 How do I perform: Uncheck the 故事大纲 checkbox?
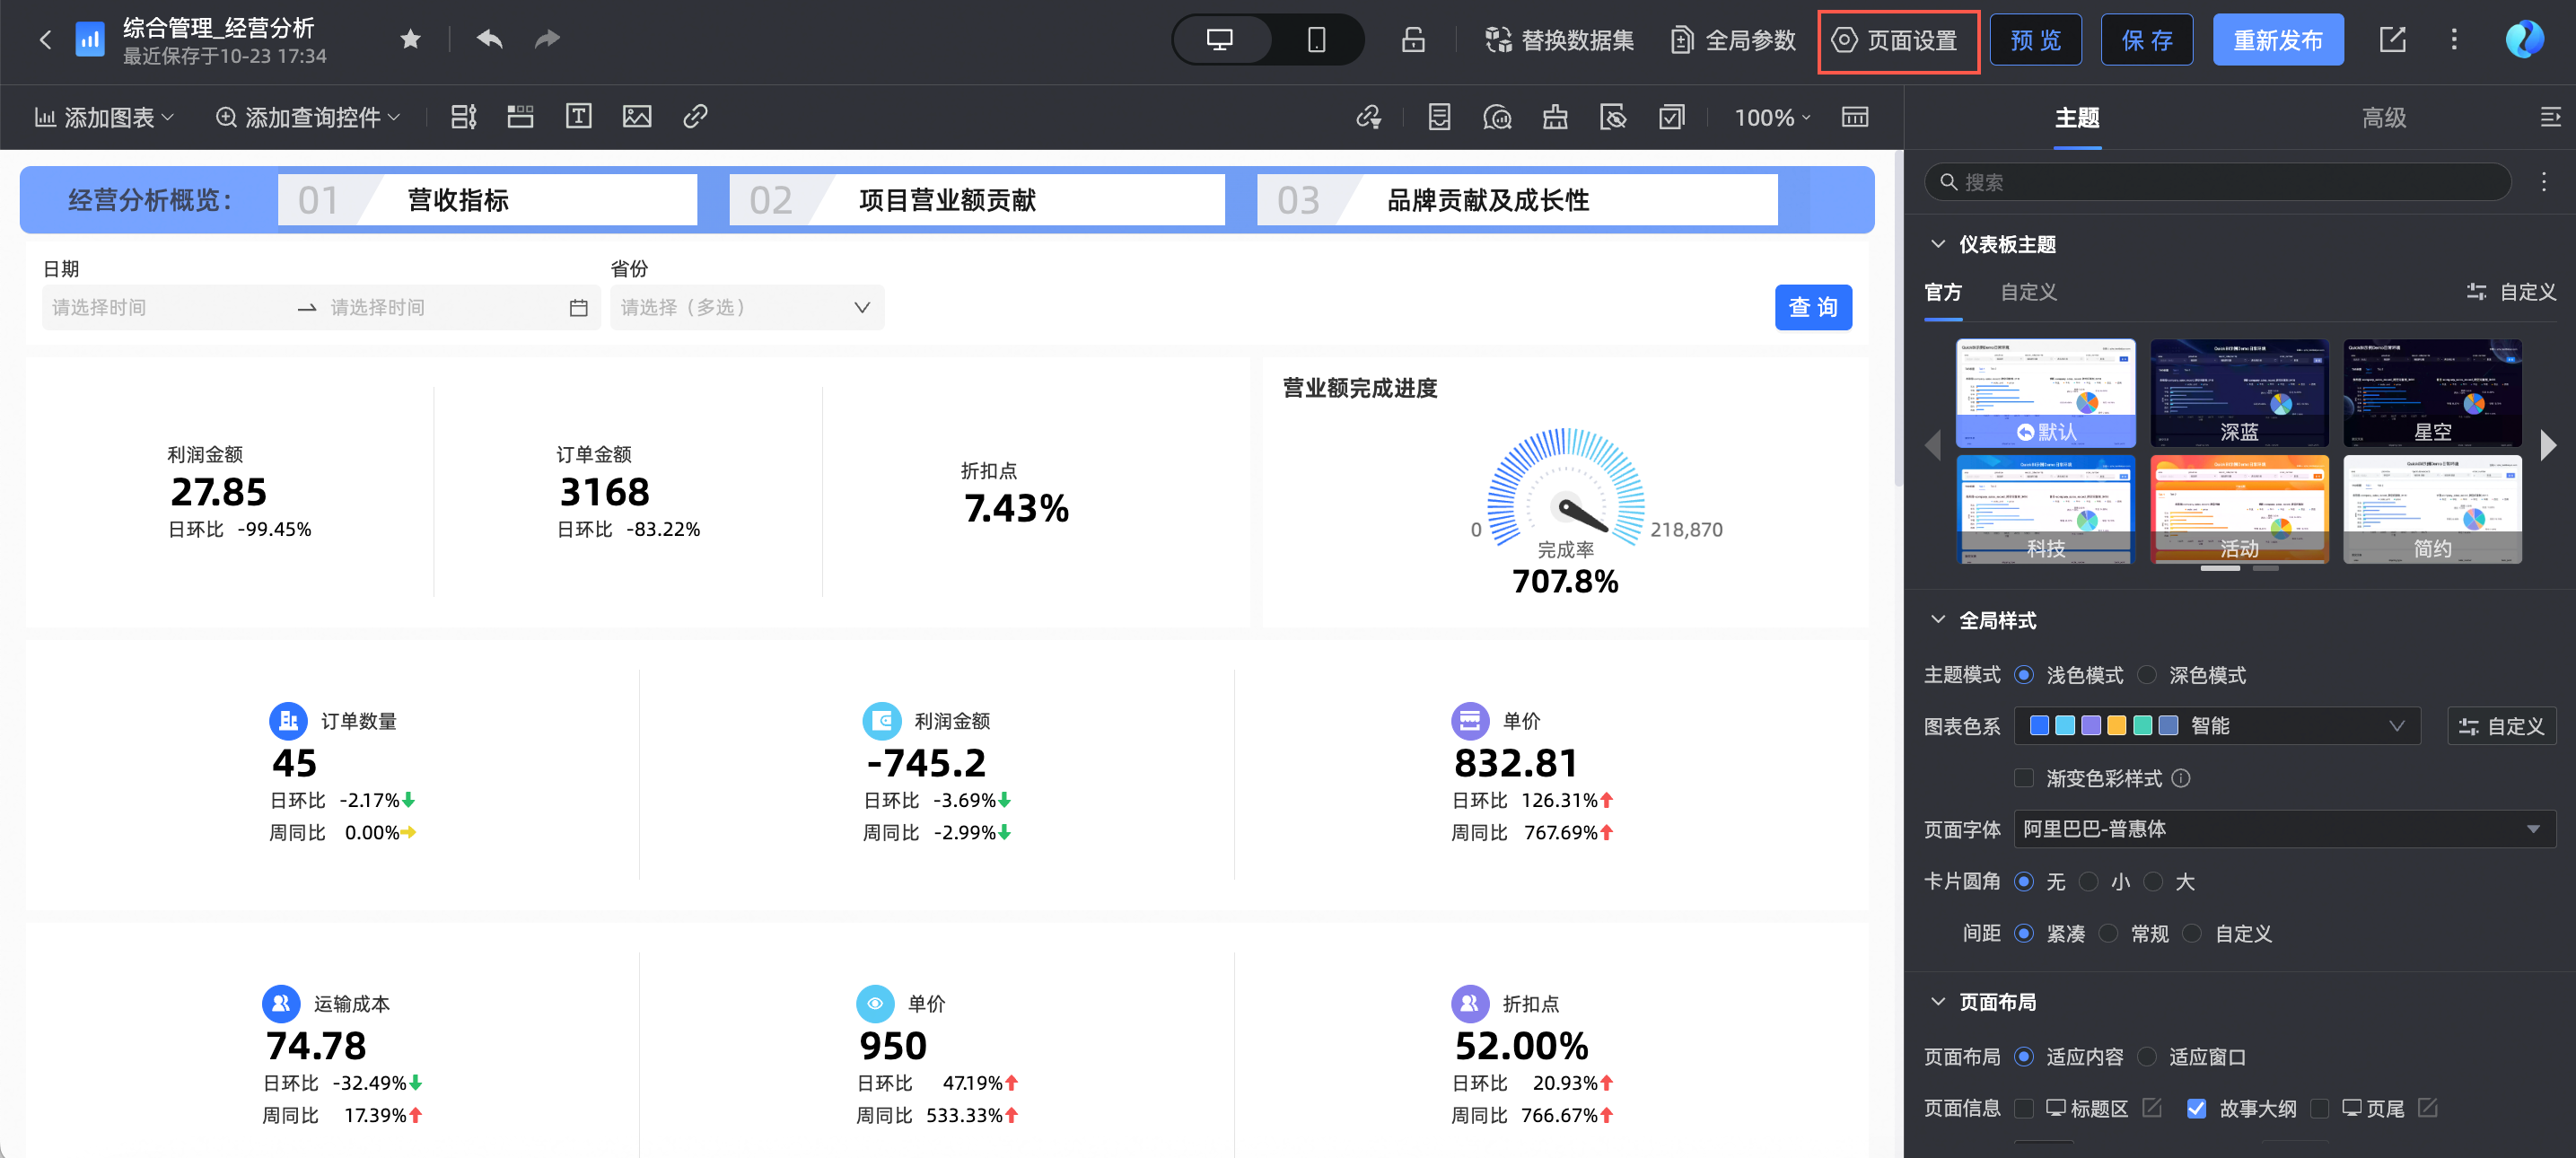[x=2196, y=1109]
